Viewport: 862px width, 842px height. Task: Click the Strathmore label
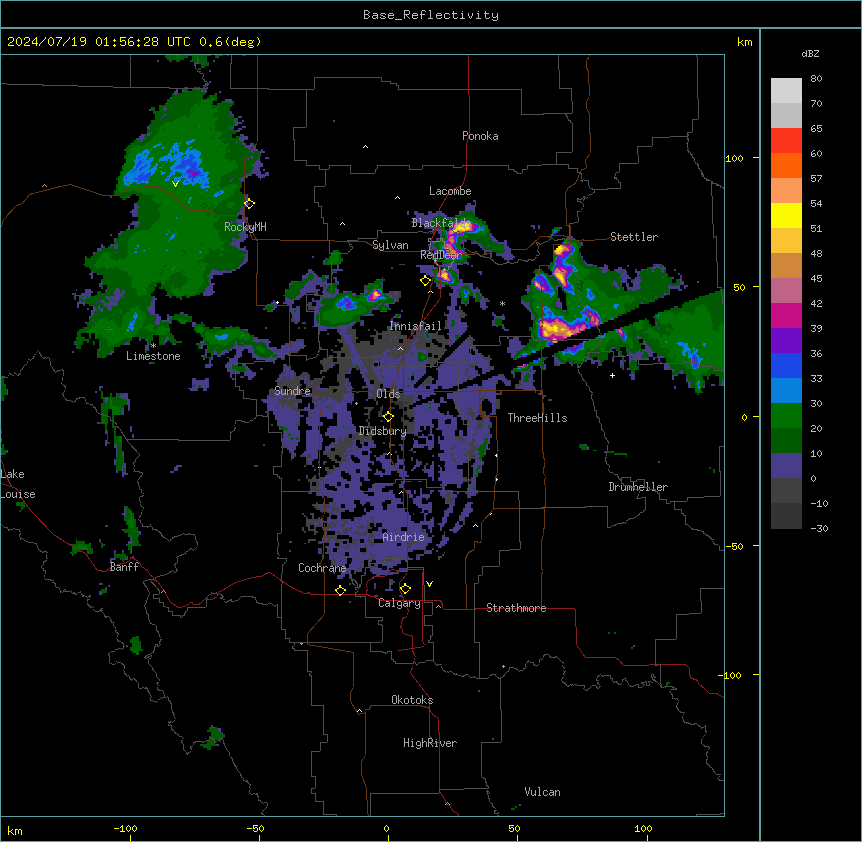[x=516, y=608]
